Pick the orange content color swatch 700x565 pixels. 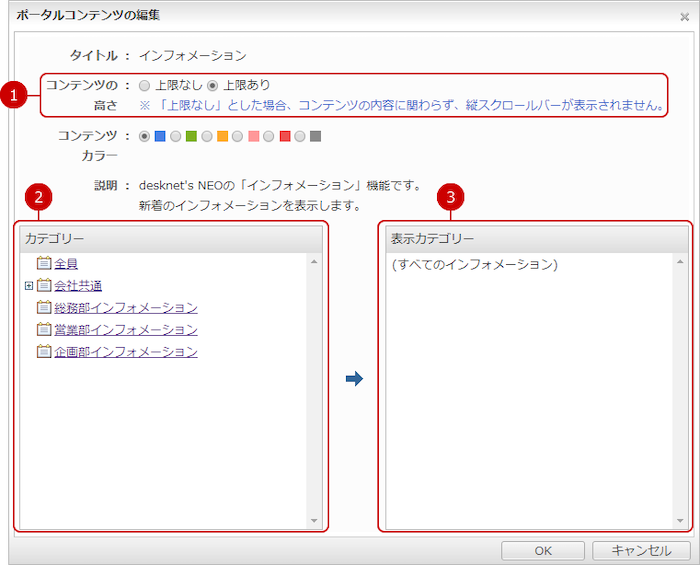(222, 136)
